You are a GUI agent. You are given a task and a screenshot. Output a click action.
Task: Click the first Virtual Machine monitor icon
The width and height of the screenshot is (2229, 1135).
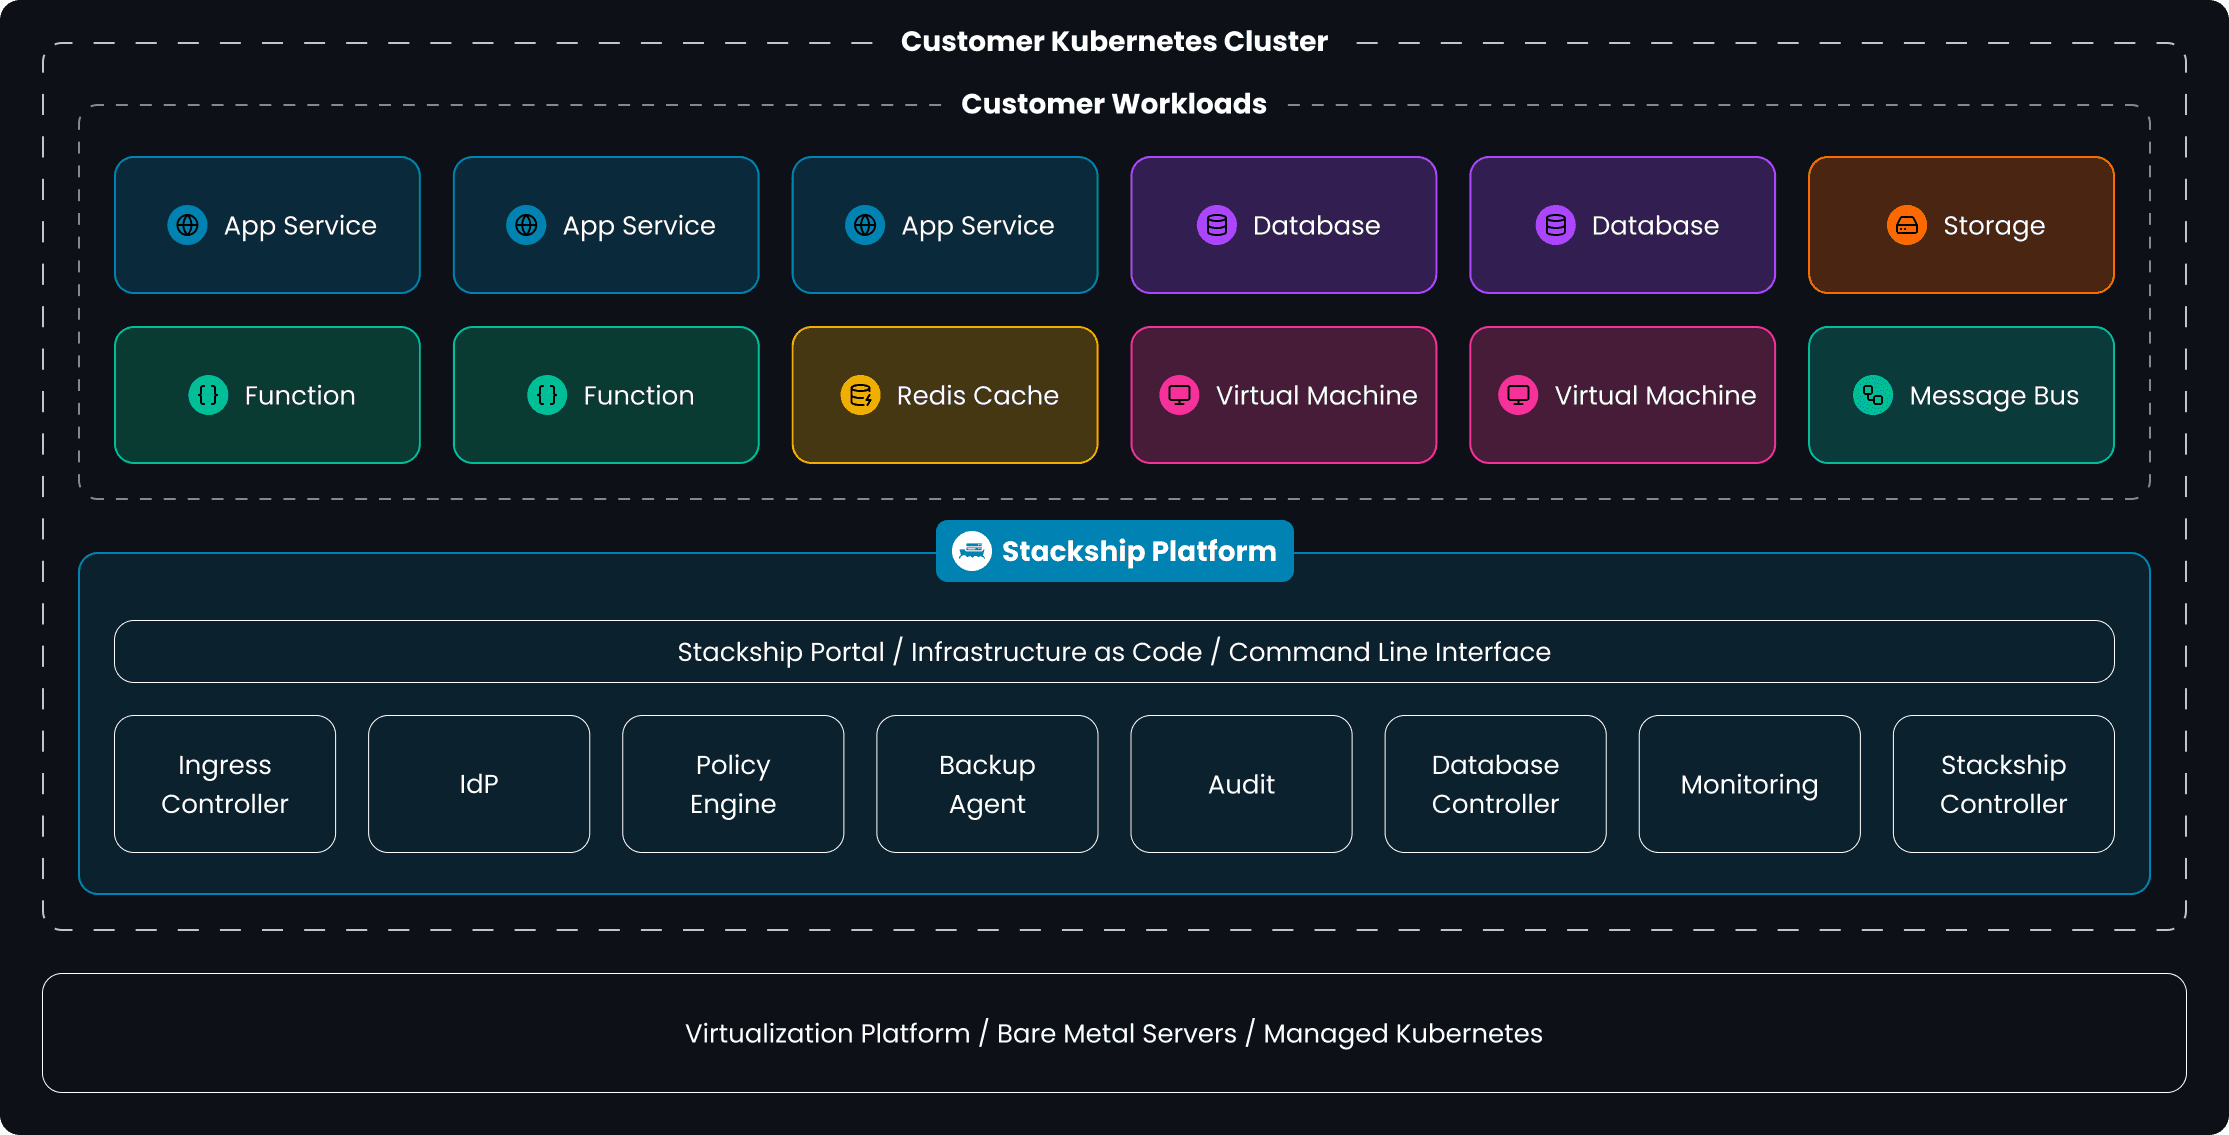1179,395
